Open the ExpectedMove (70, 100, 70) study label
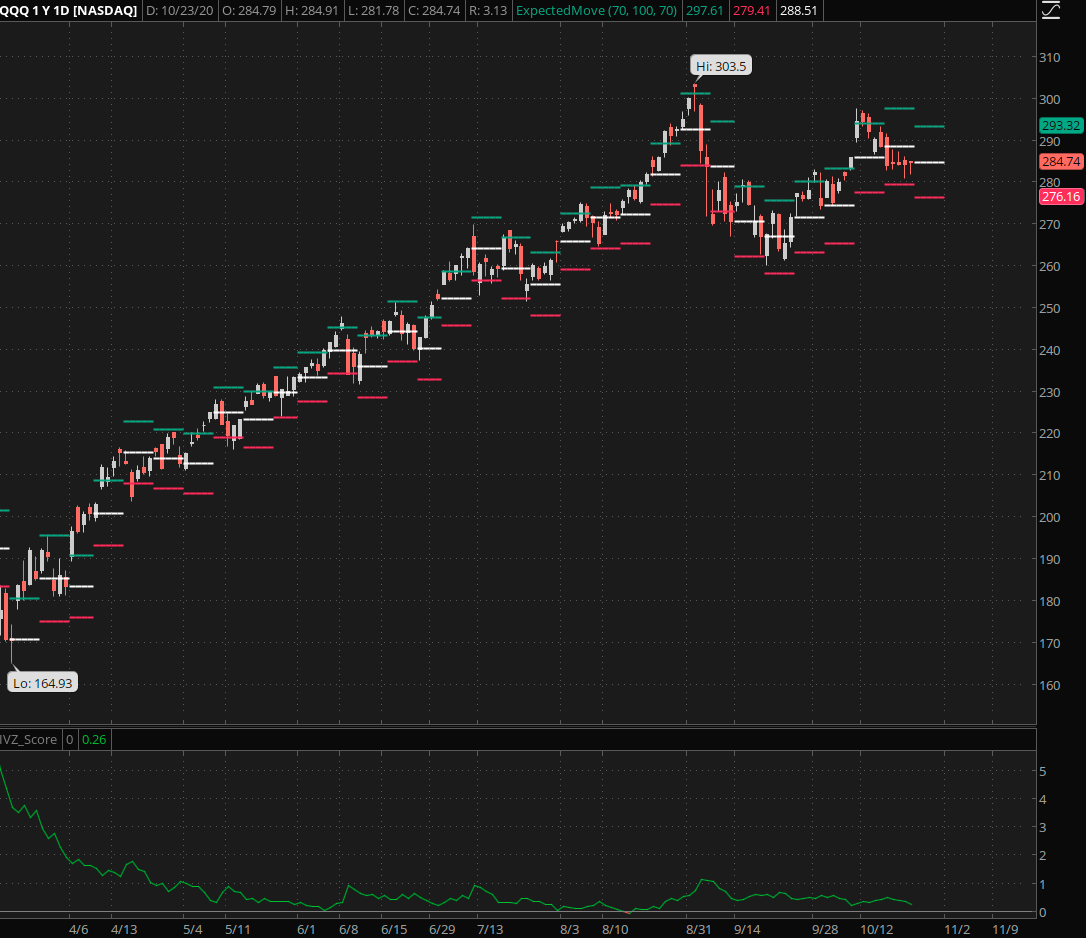1086x938 pixels. 596,10
